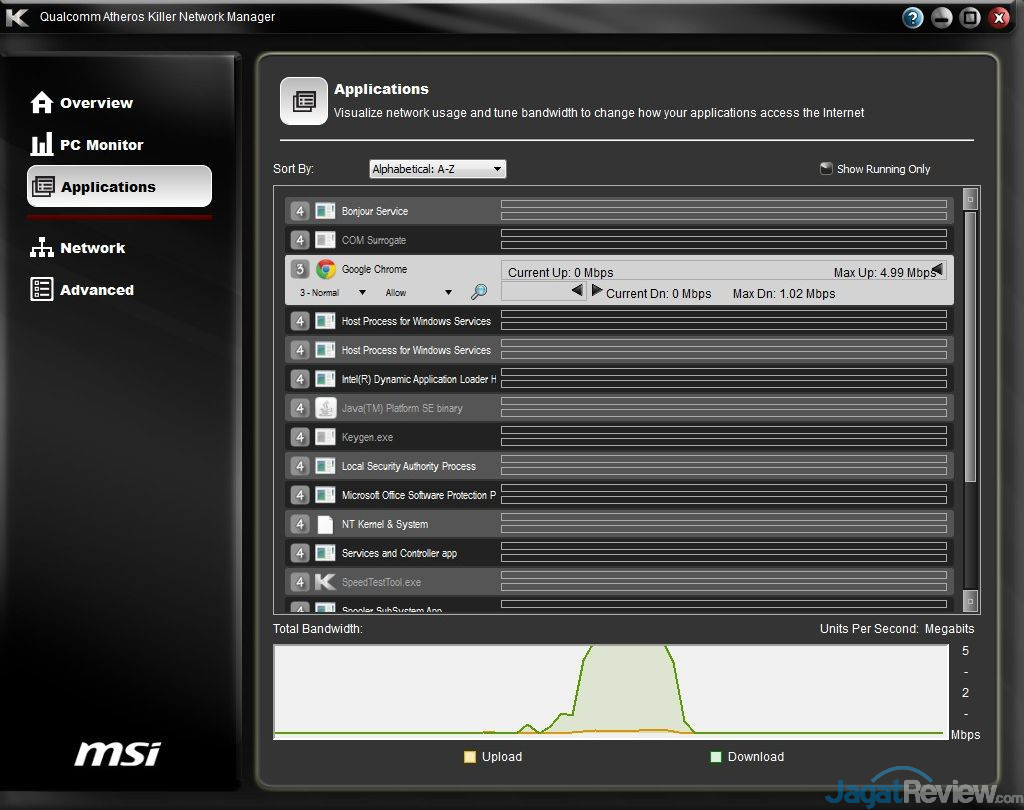Open the help question mark button
Viewport: 1024px width, 810px height.
(912, 17)
